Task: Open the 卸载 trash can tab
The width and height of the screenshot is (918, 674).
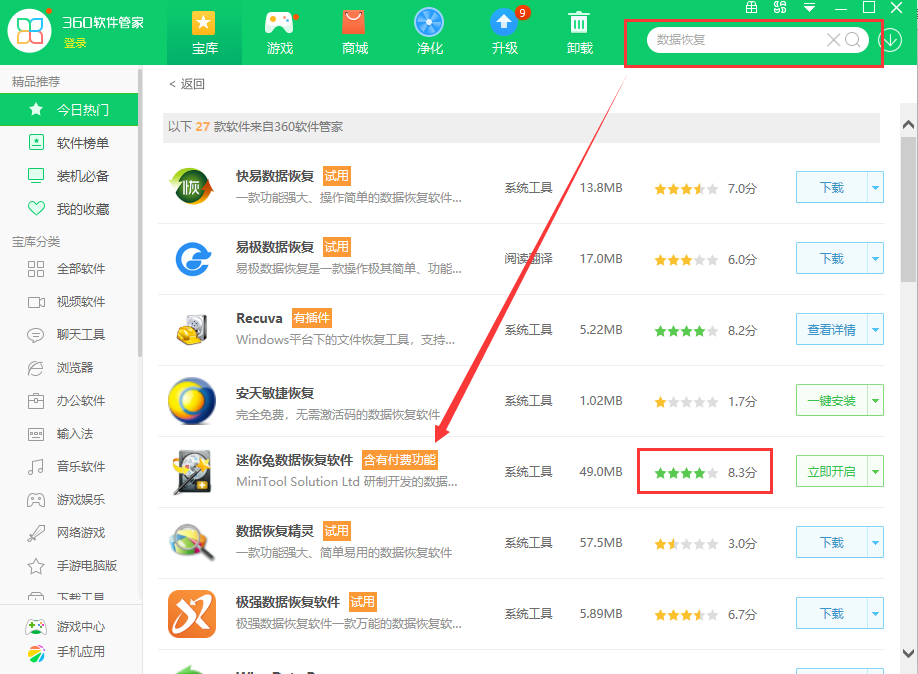Action: pos(579,33)
